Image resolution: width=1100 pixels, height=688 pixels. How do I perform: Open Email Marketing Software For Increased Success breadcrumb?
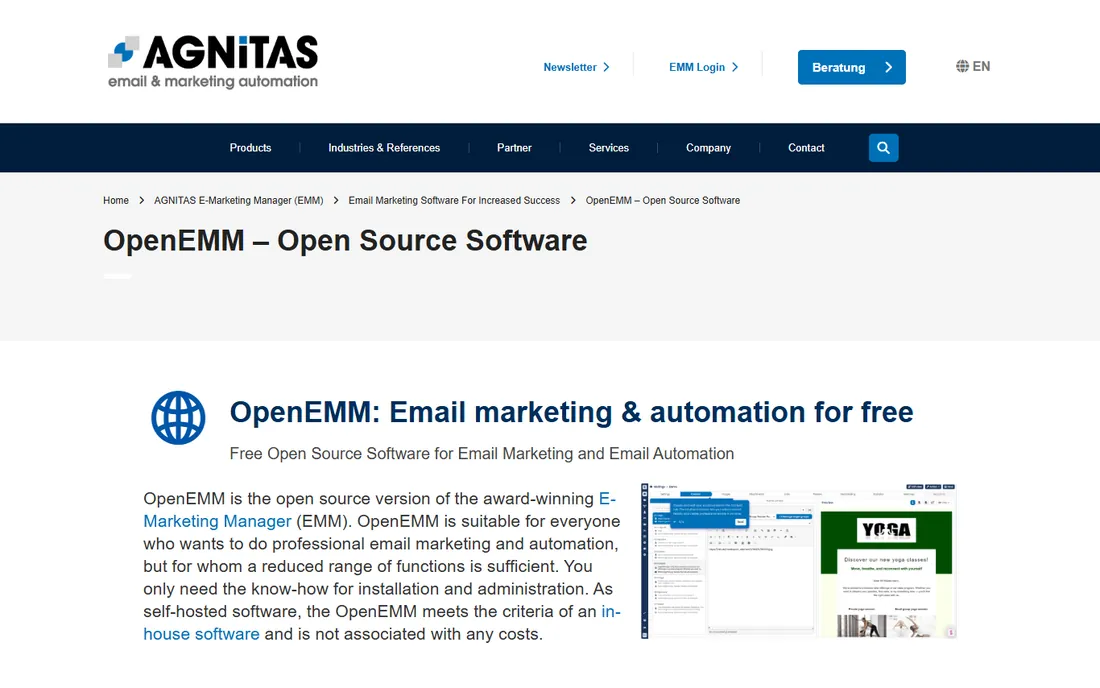coord(454,201)
